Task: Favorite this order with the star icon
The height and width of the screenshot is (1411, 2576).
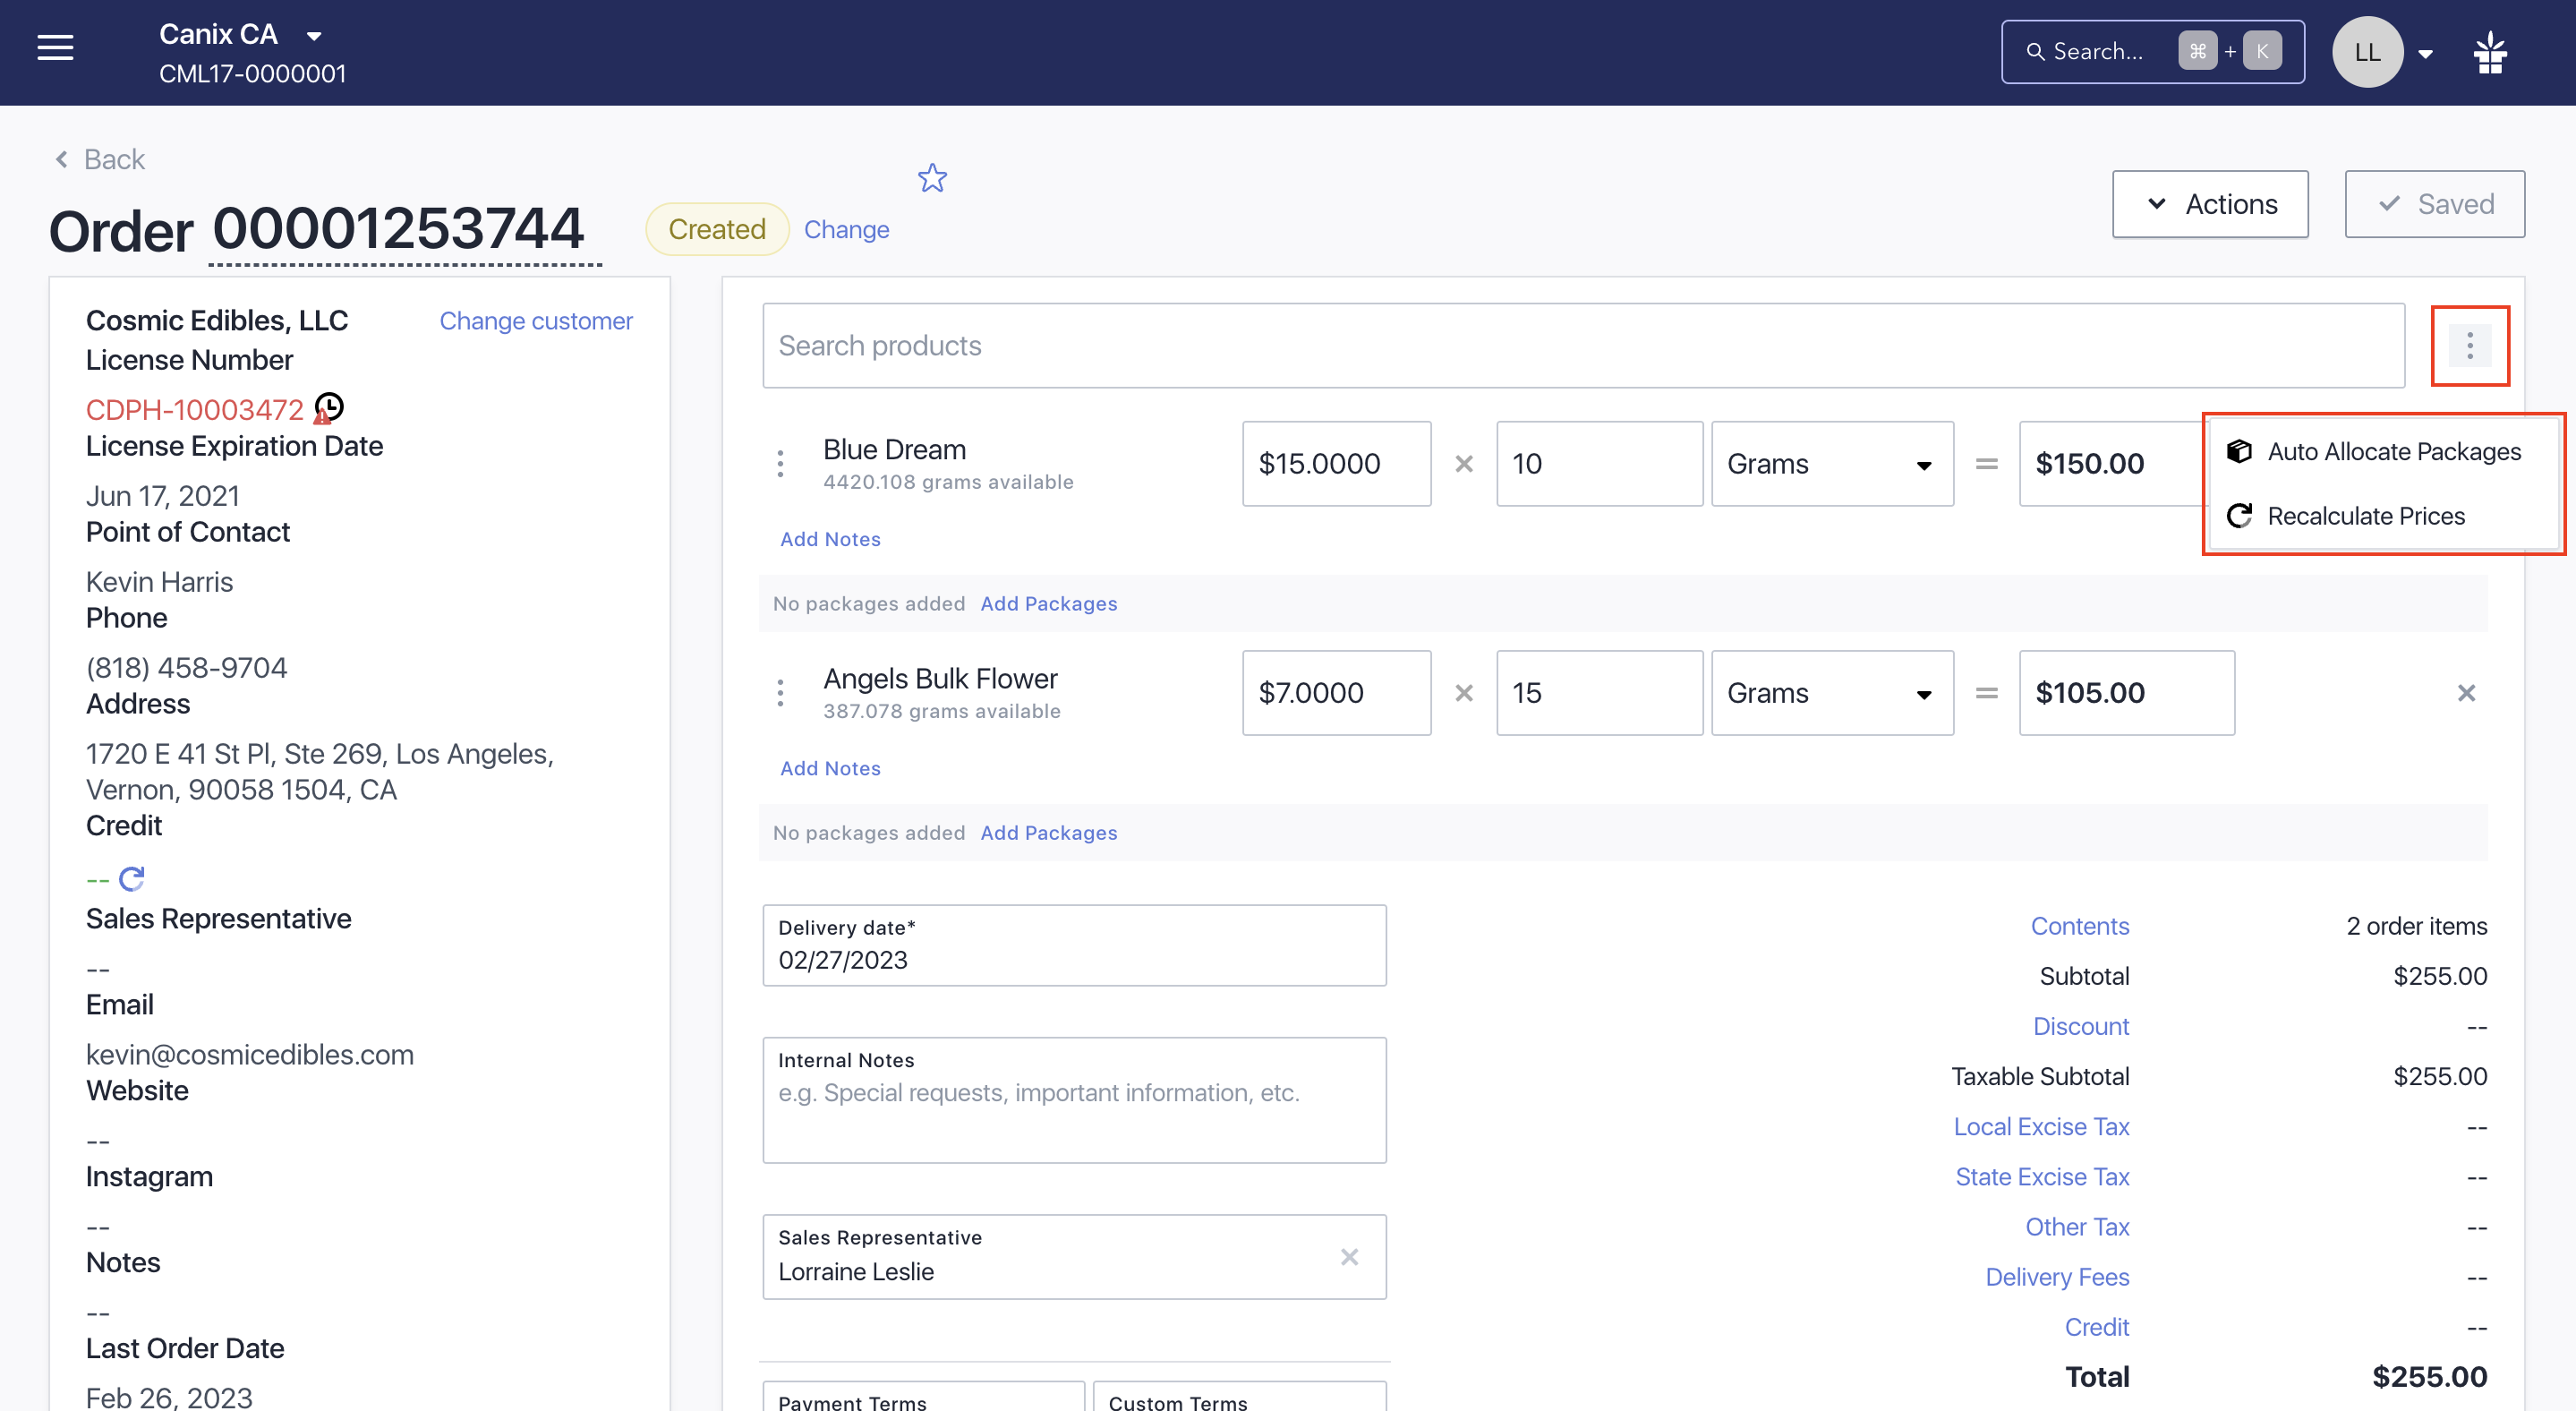Action: click(932, 178)
